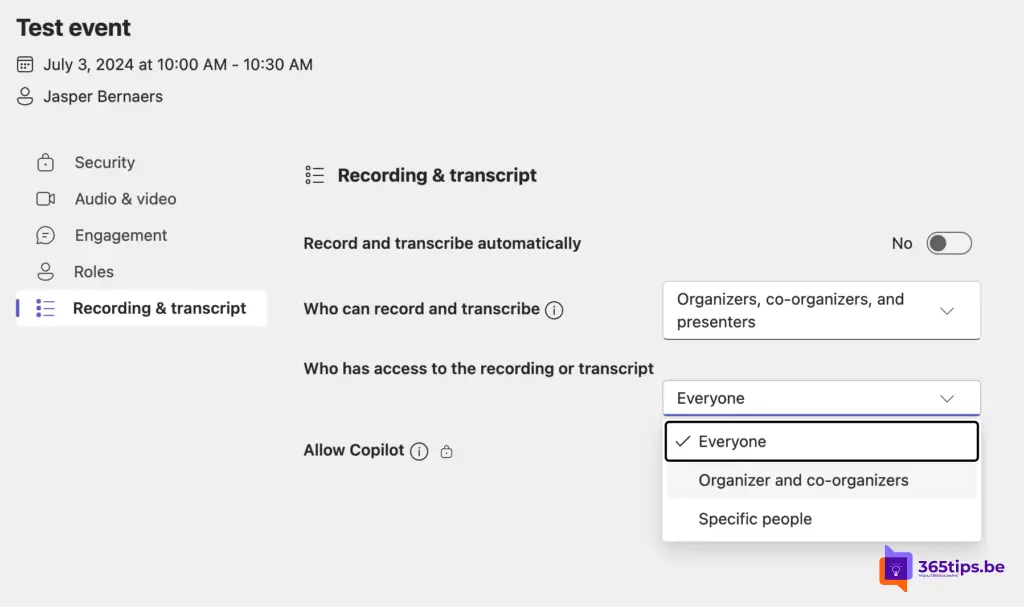Go to Audio & video settings
This screenshot has height=607, width=1024.
click(x=125, y=199)
